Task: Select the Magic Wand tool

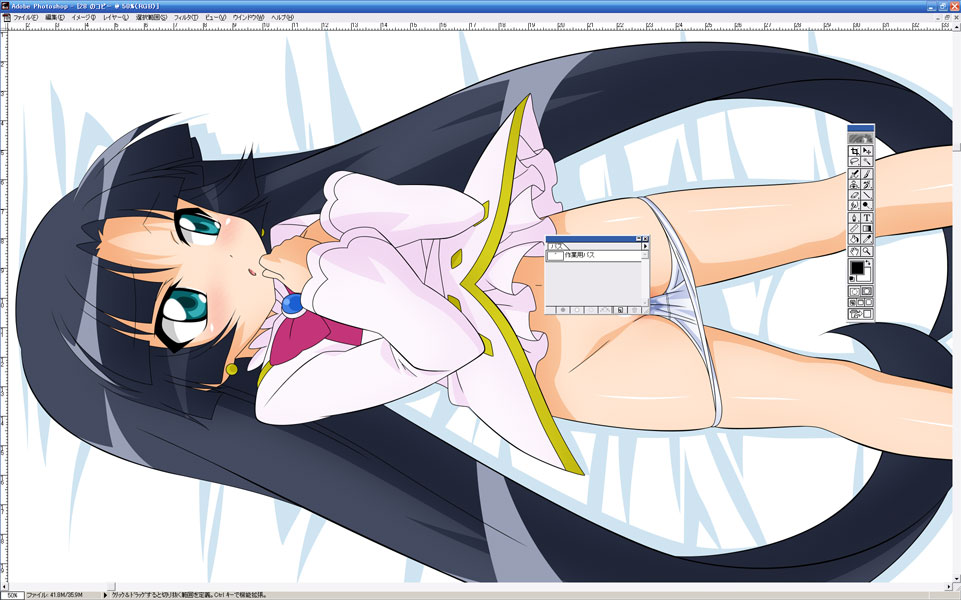Action: [x=867, y=161]
